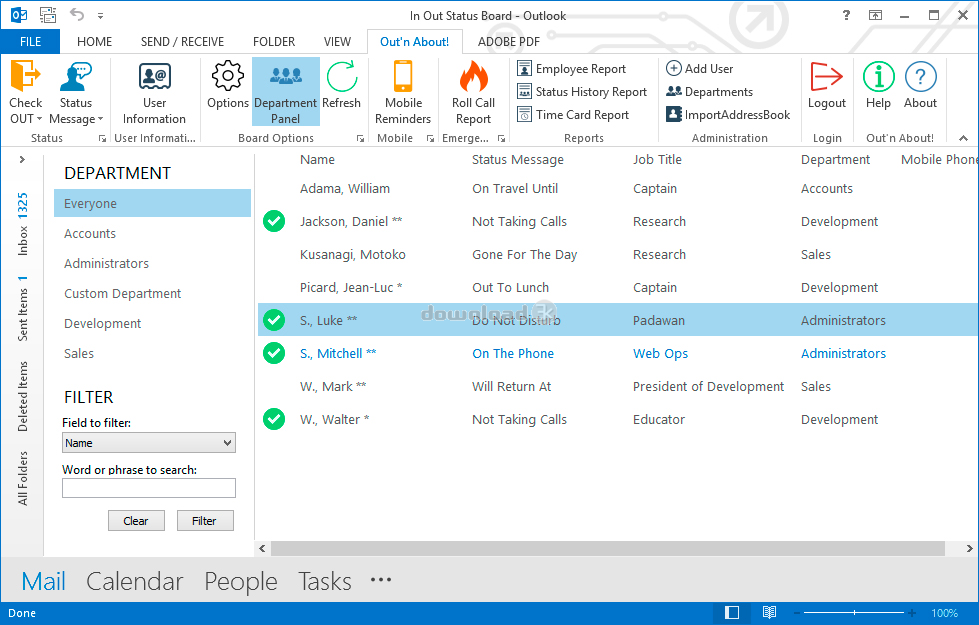Switch to the HOME tab

click(94, 42)
